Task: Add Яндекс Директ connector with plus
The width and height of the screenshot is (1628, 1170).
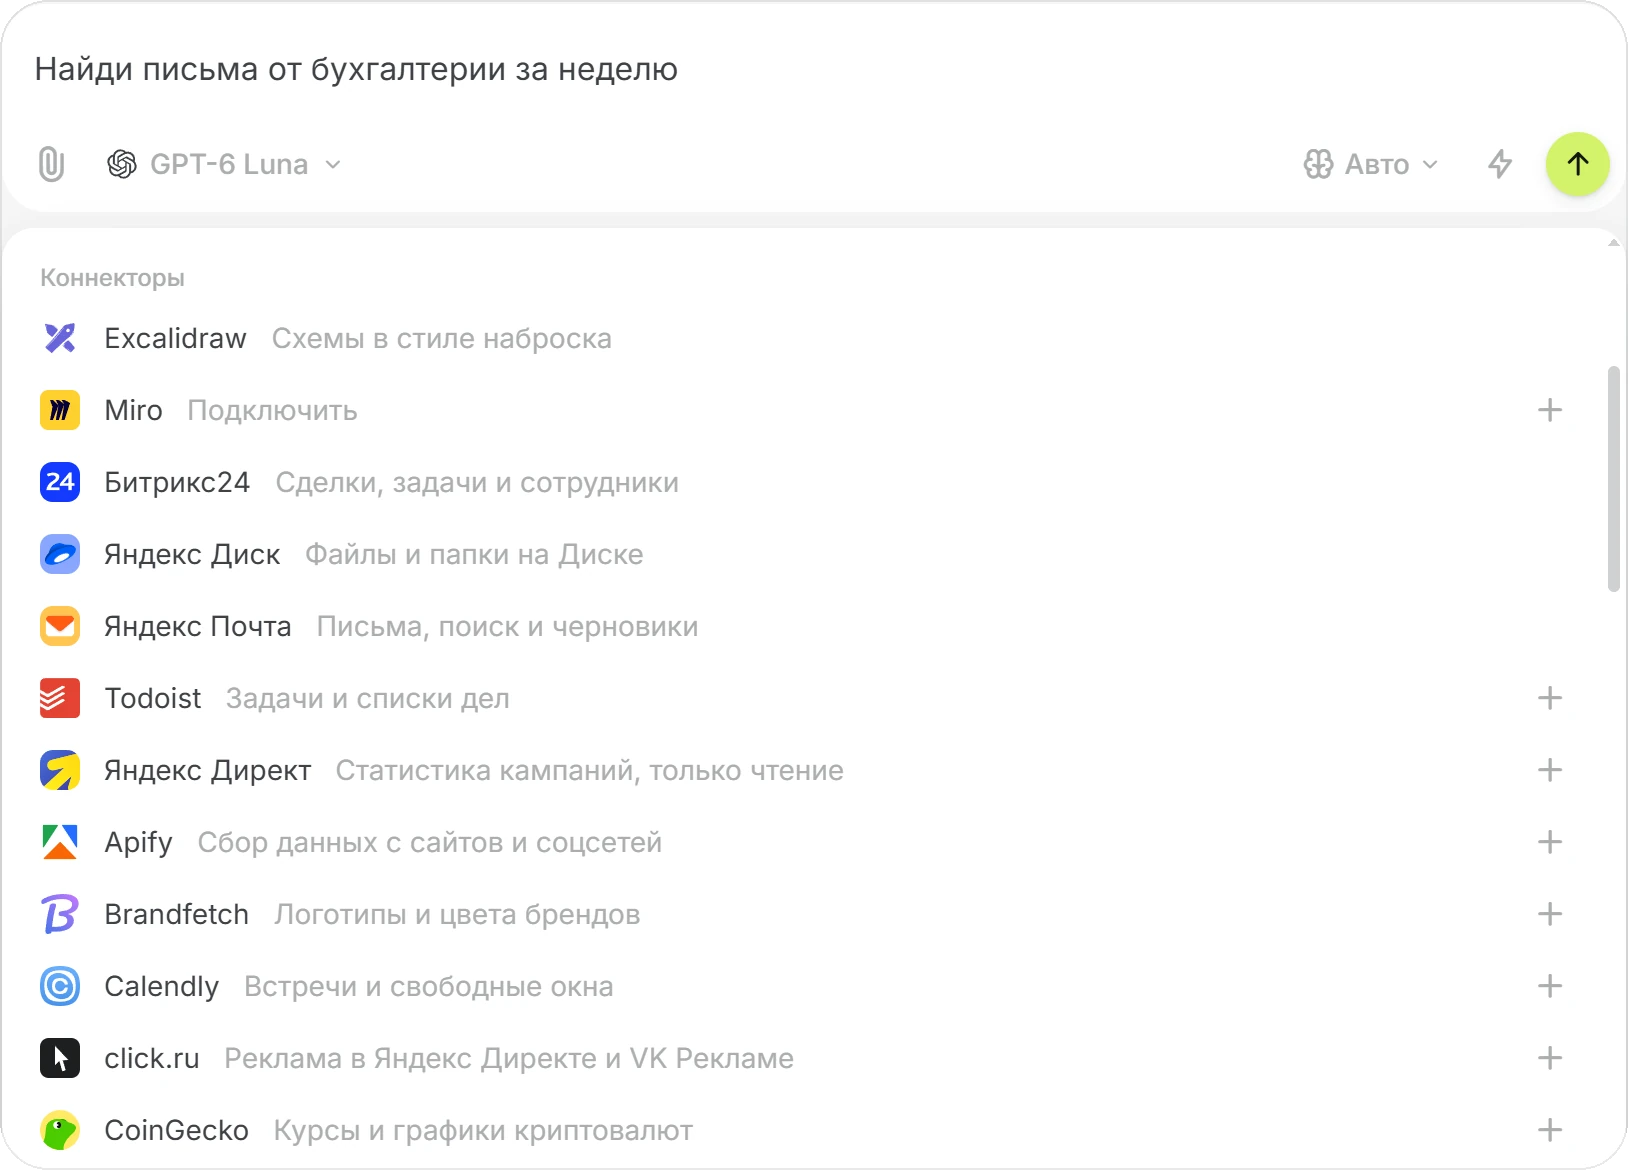Action: pyautogui.click(x=1550, y=770)
